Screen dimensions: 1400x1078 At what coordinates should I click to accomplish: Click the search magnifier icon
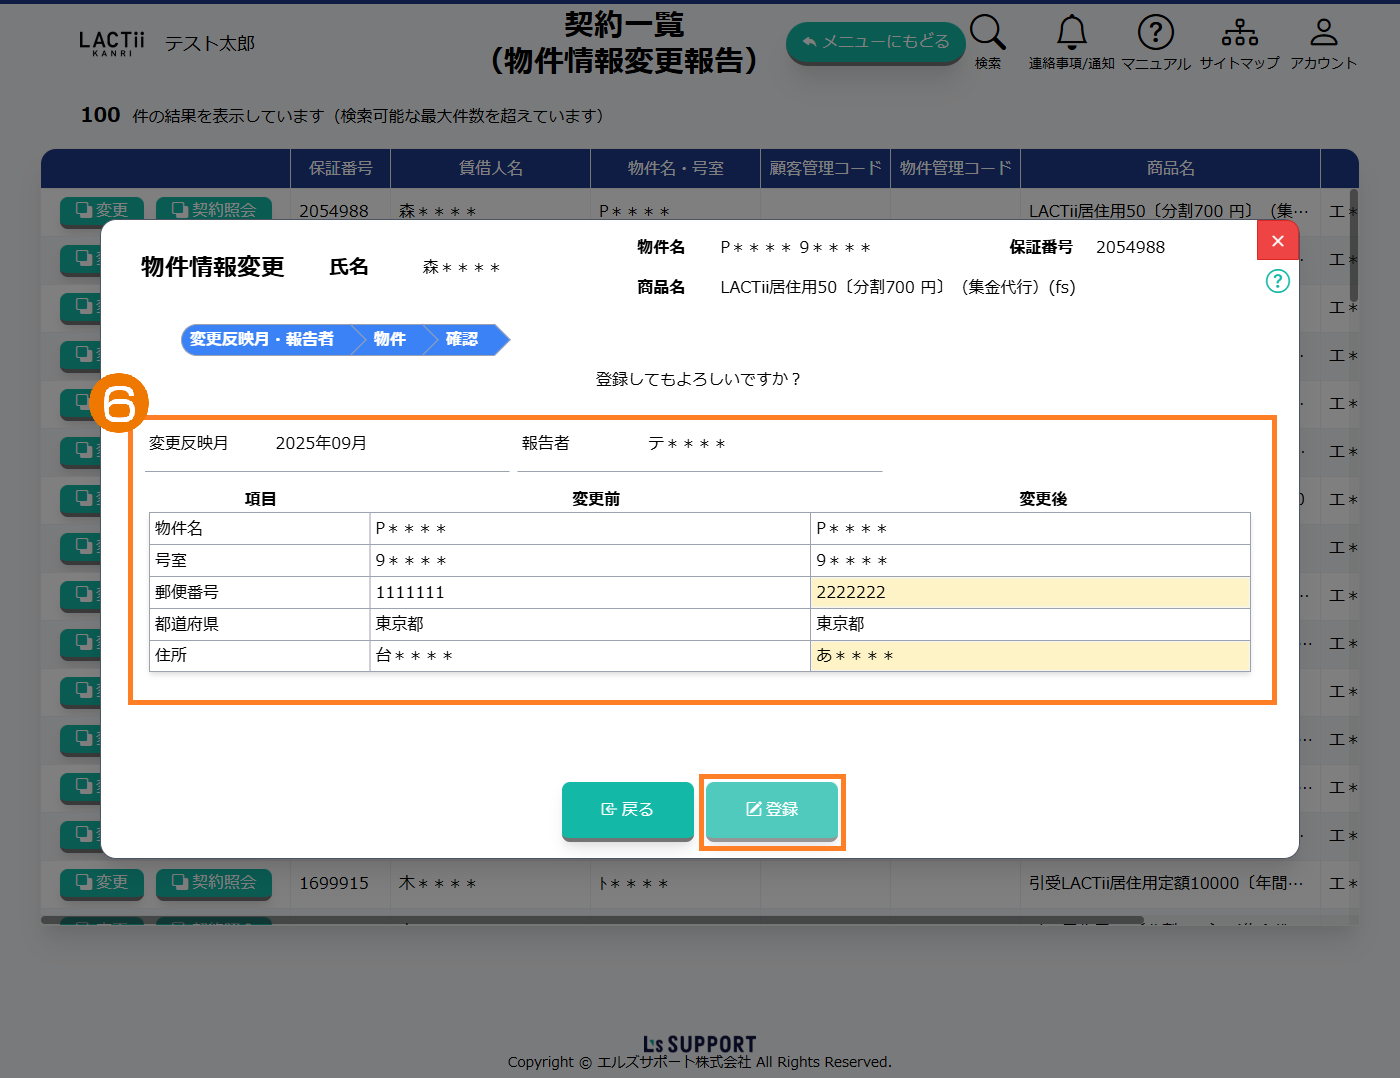(x=987, y=33)
